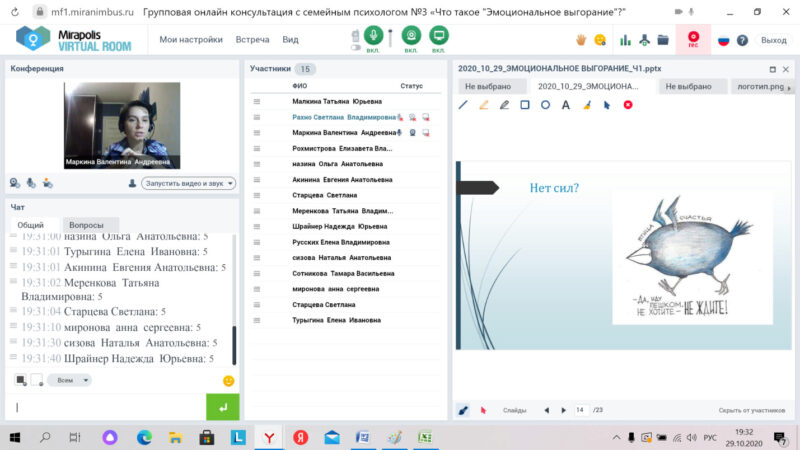The width and height of the screenshot is (800, 450).
Task: Select the rectangle shape tool
Action: tap(524, 105)
